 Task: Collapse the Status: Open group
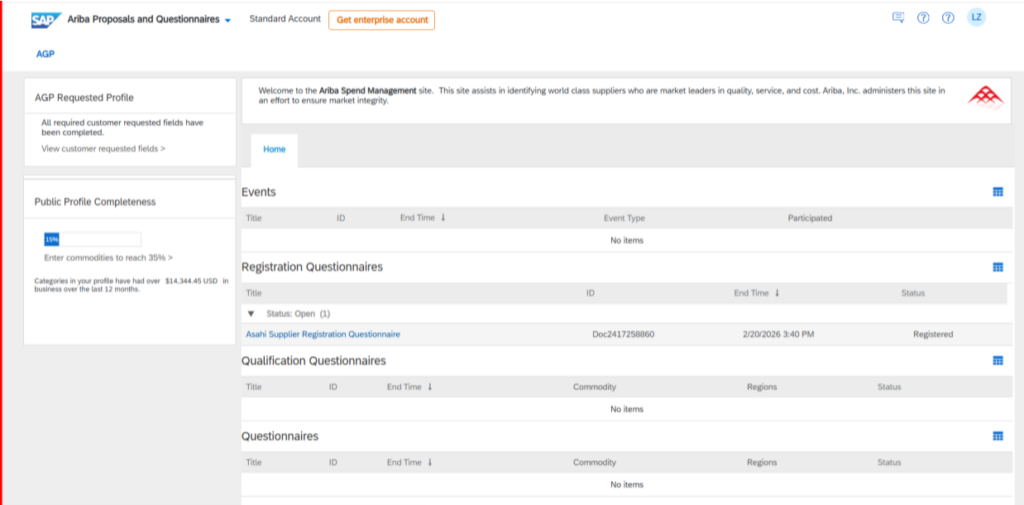click(251, 314)
